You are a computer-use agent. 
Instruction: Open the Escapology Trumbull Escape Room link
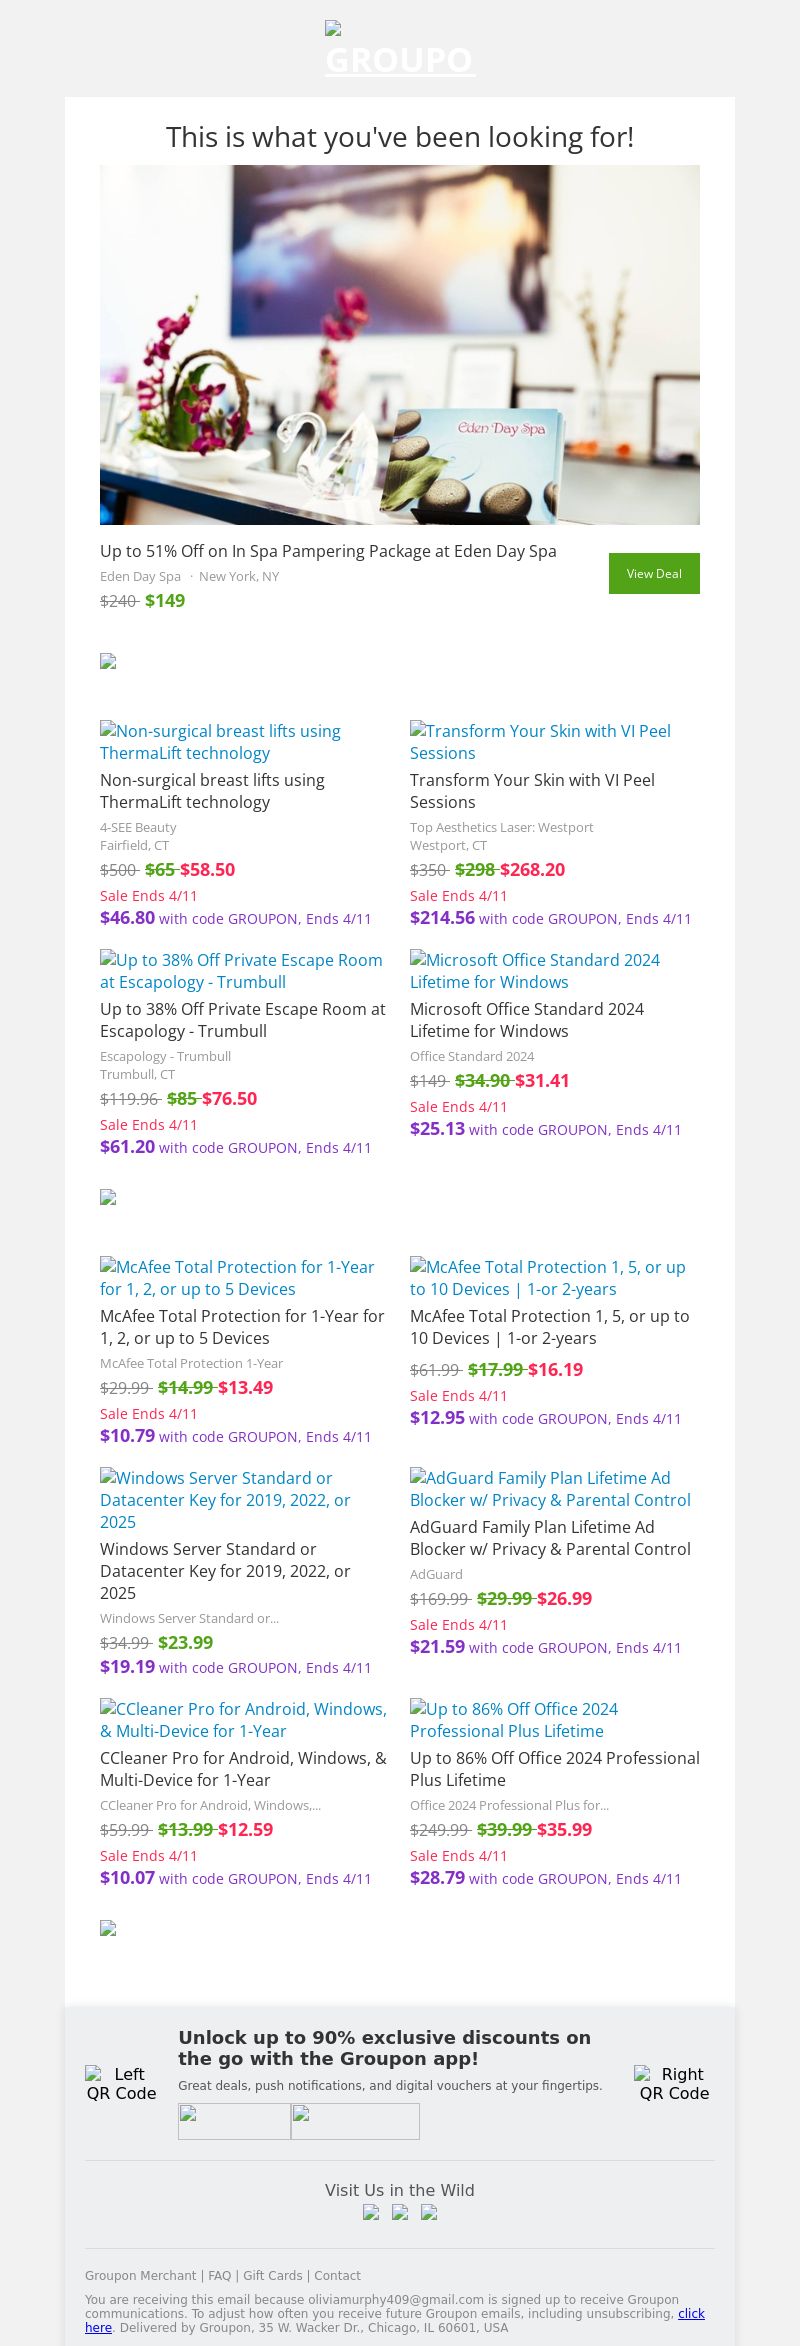click(x=241, y=971)
